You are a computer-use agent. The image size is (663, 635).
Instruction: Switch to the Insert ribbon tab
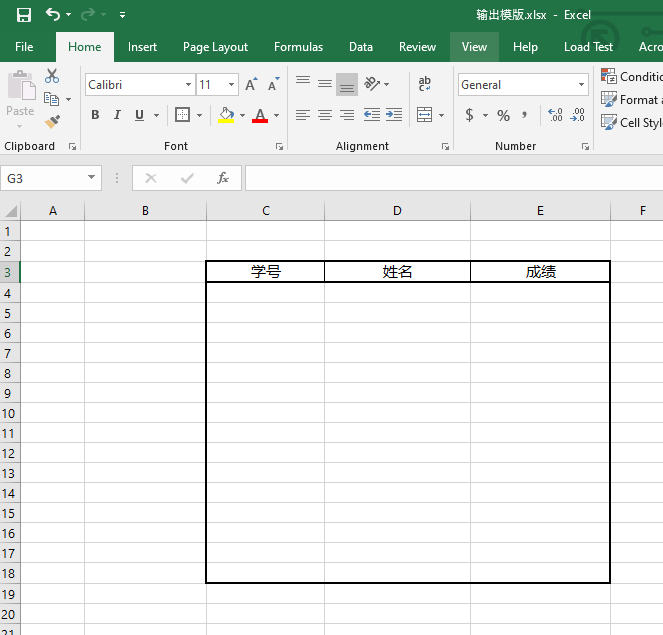tap(142, 47)
